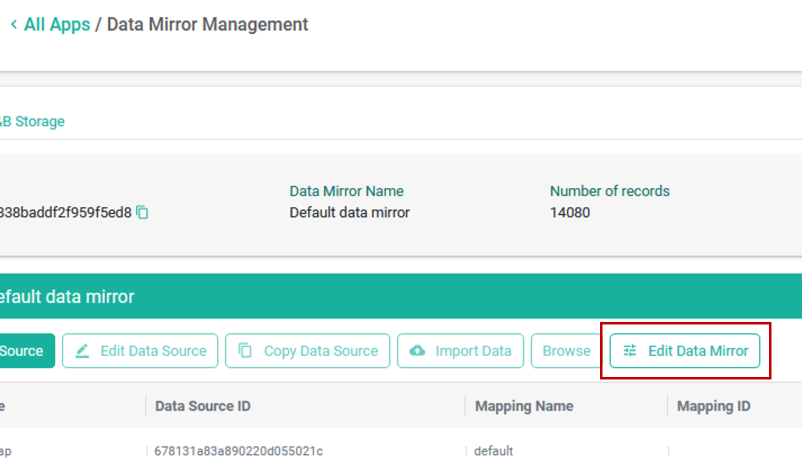
Task: Click the default mapping name cell
Action: tap(493, 451)
